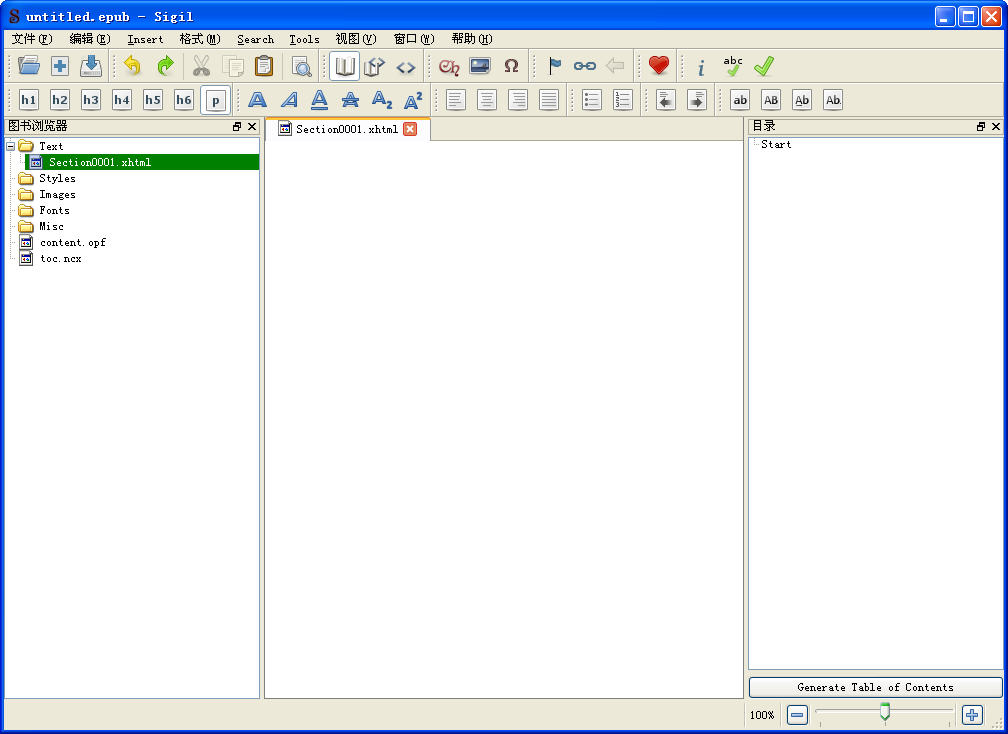Select the Start entry in table of contents

pos(776,144)
